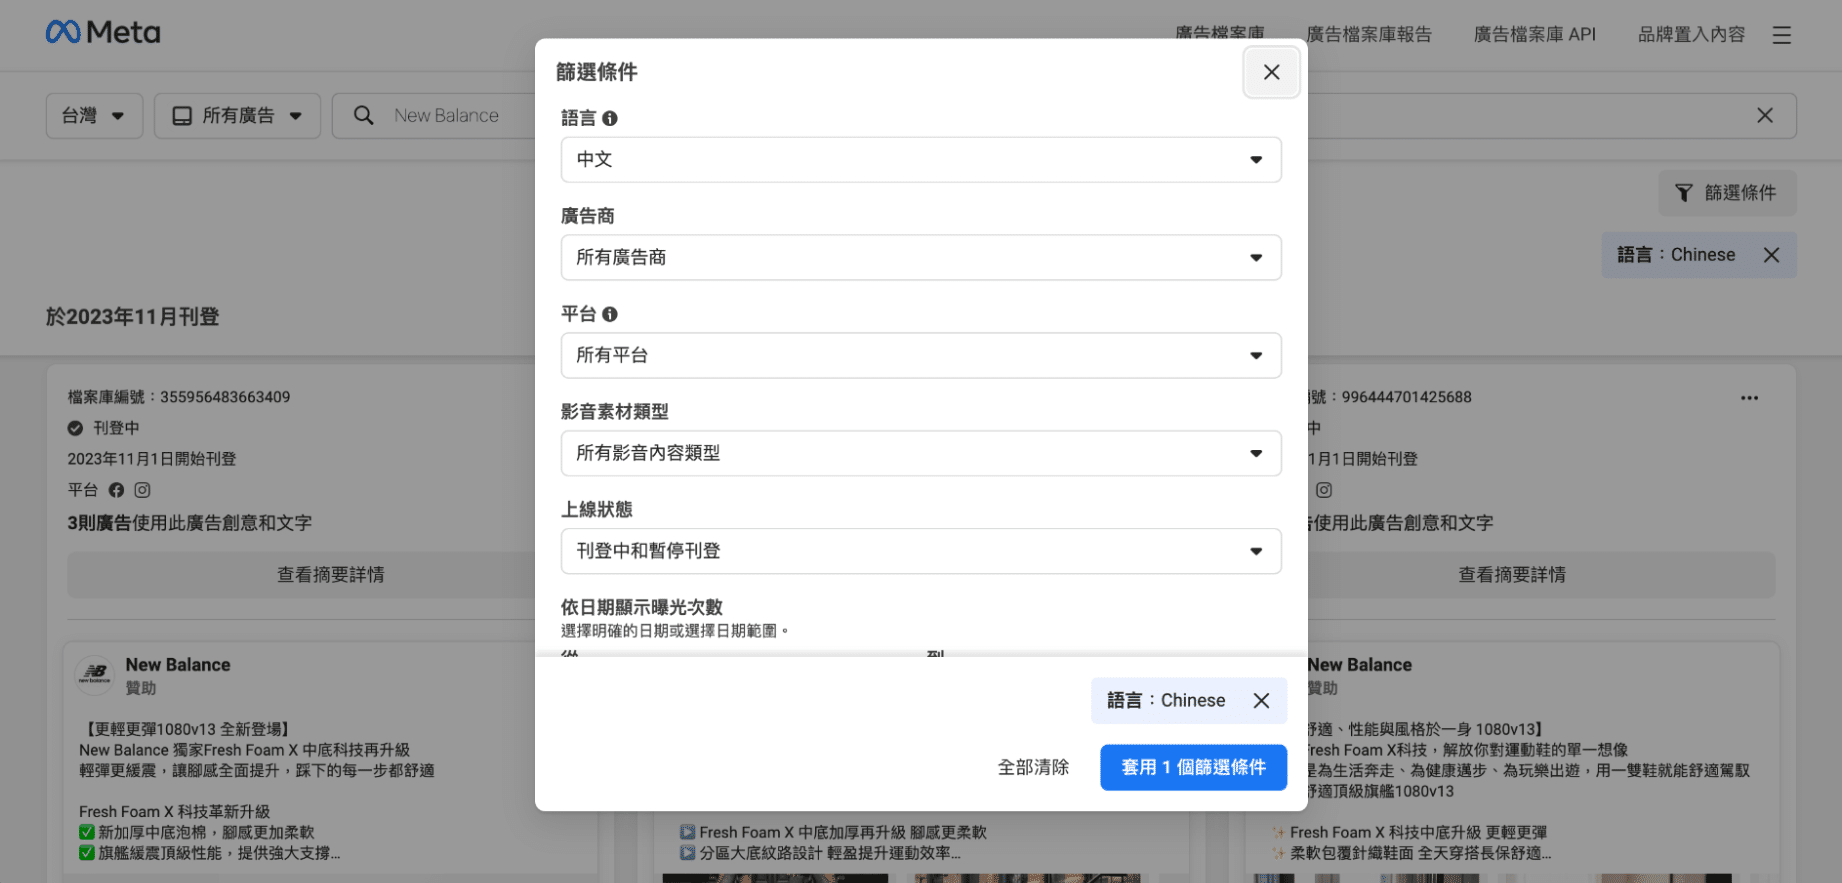Click the Instagram icon on the right ad card
The image size is (1842, 883).
pos(1324,490)
